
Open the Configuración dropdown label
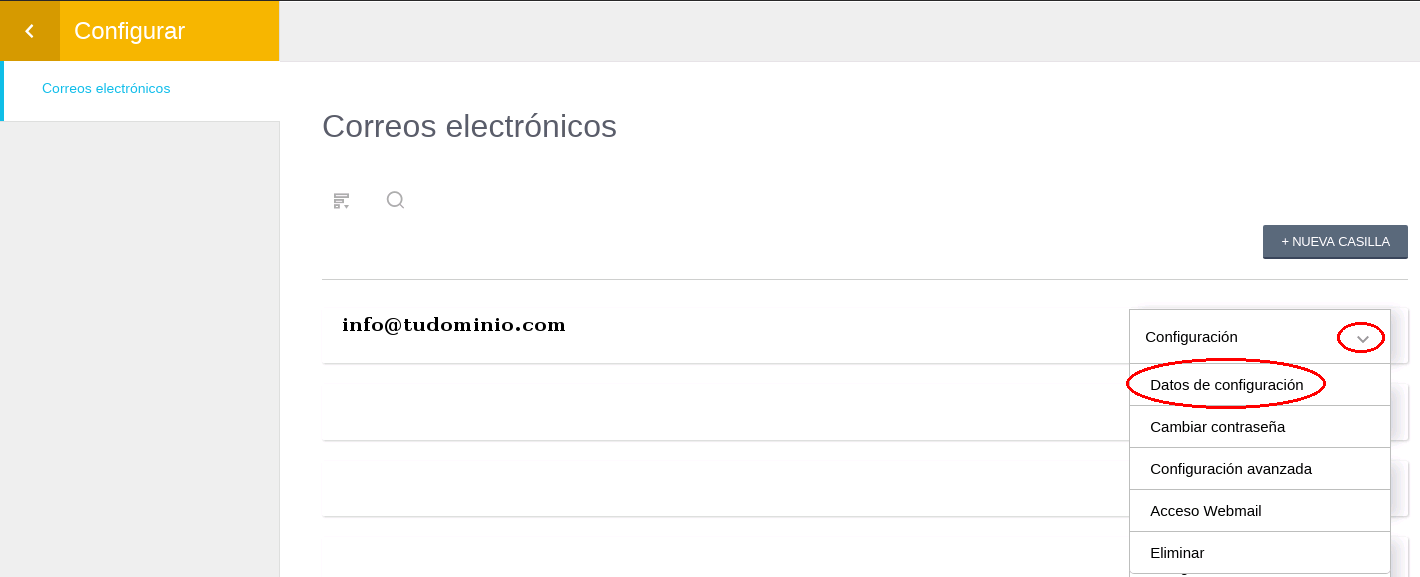click(1191, 337)
